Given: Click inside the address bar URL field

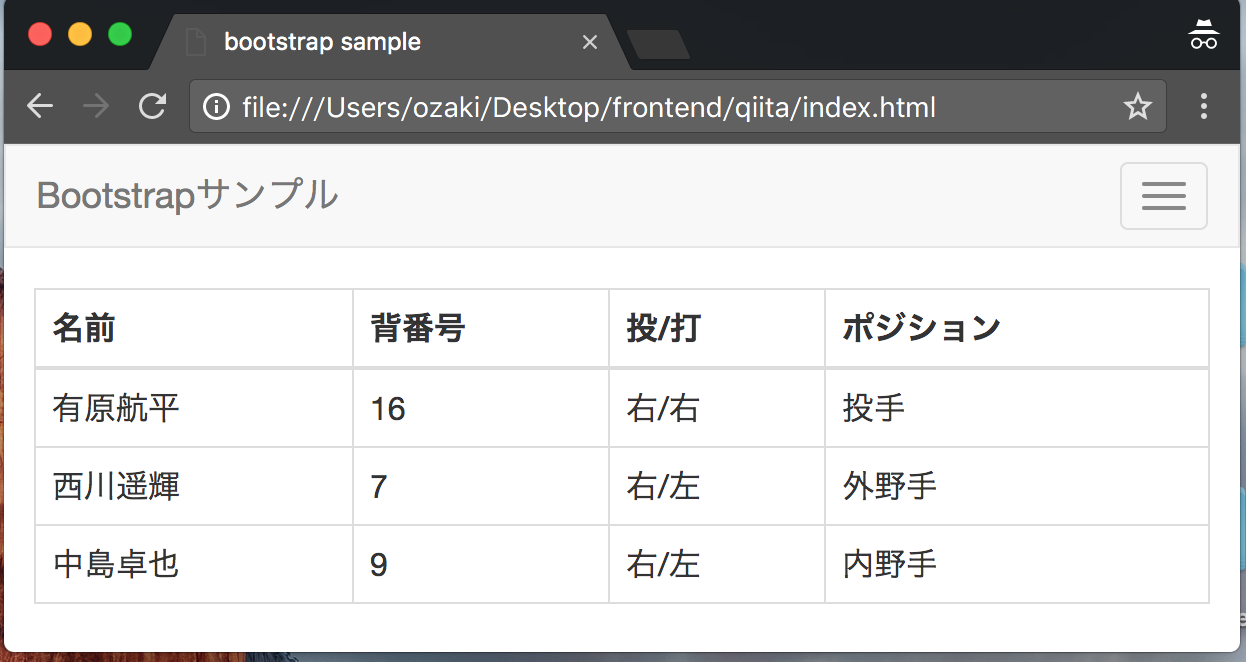Looking at the screenshot, I should click(600, 106).
